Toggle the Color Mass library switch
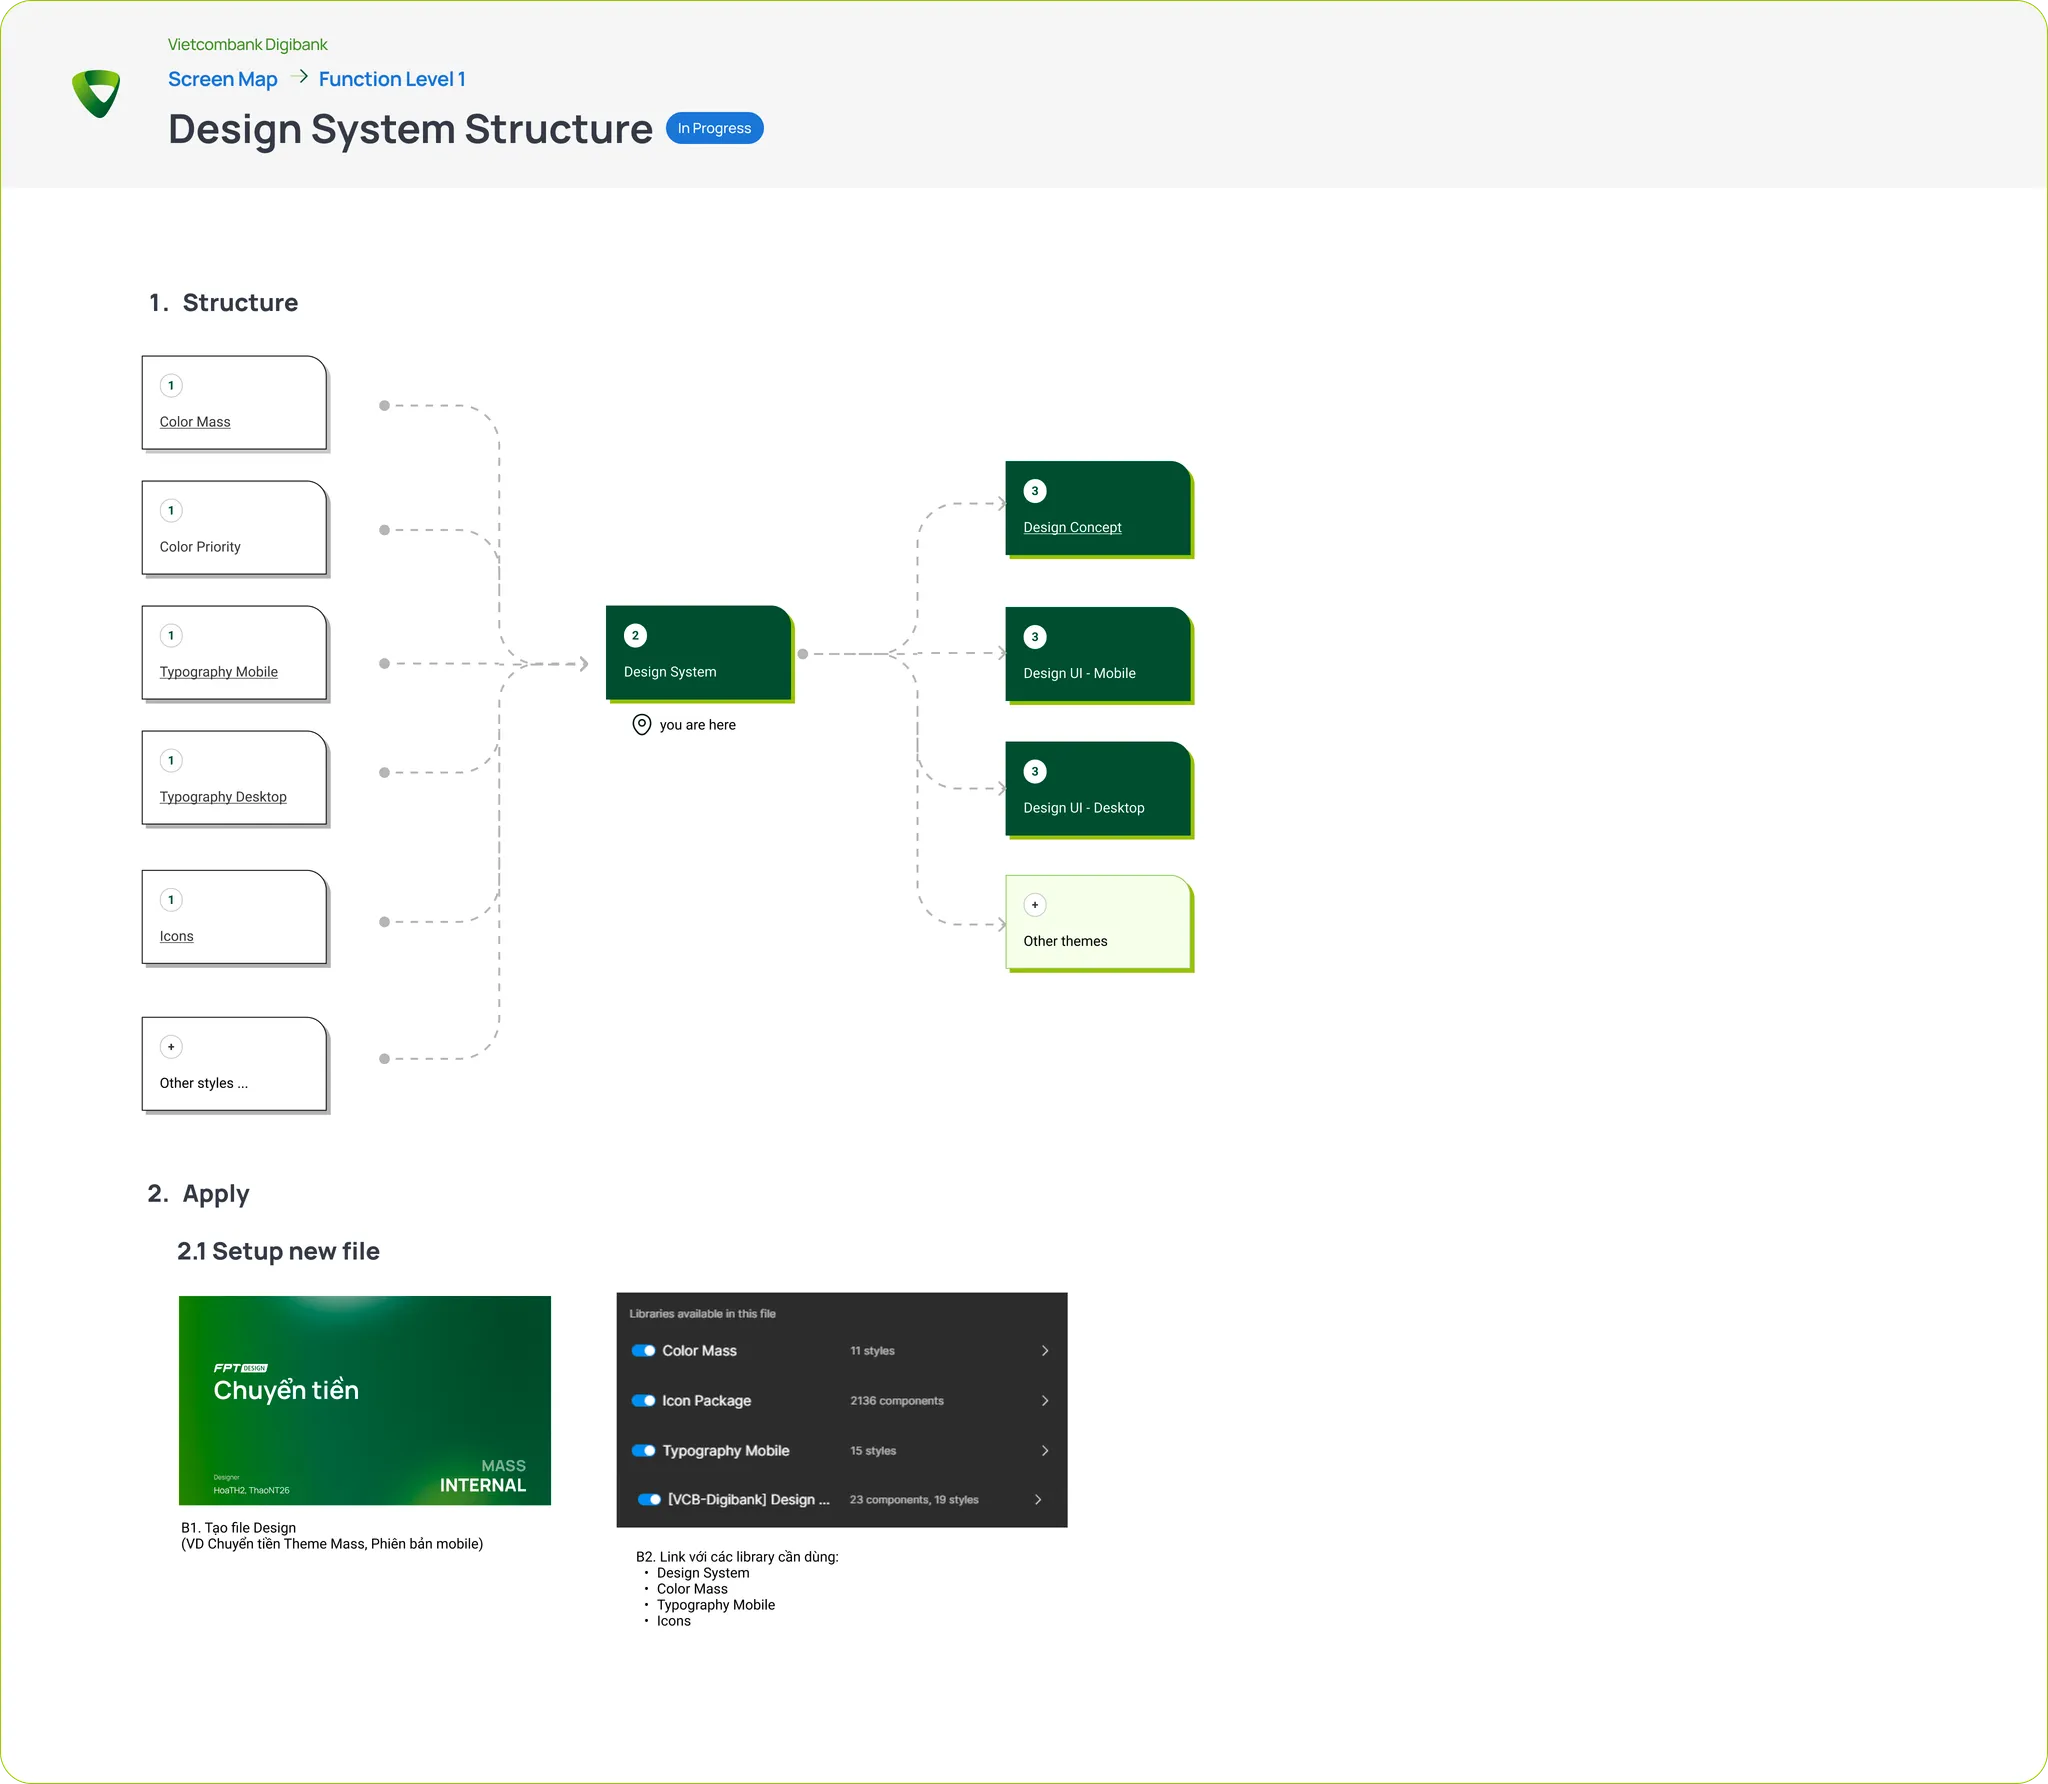The height and width of the screenshot is (1784, 2048). click(644, 1351)
